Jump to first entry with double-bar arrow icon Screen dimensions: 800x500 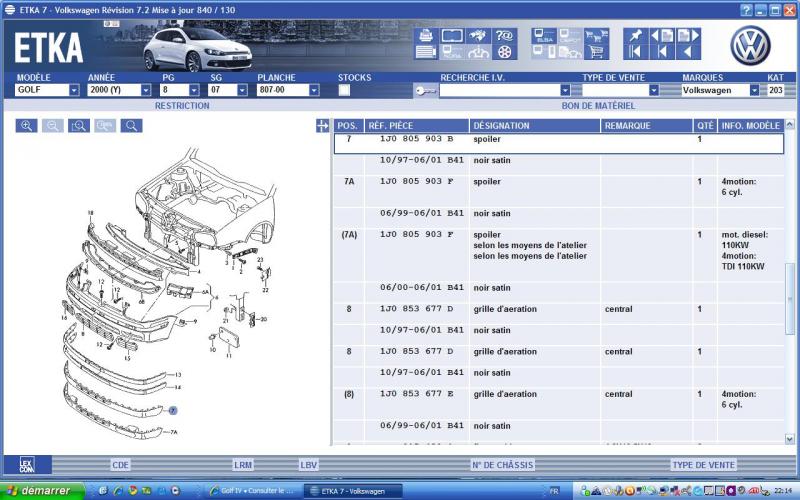click(x=636, y=52)
